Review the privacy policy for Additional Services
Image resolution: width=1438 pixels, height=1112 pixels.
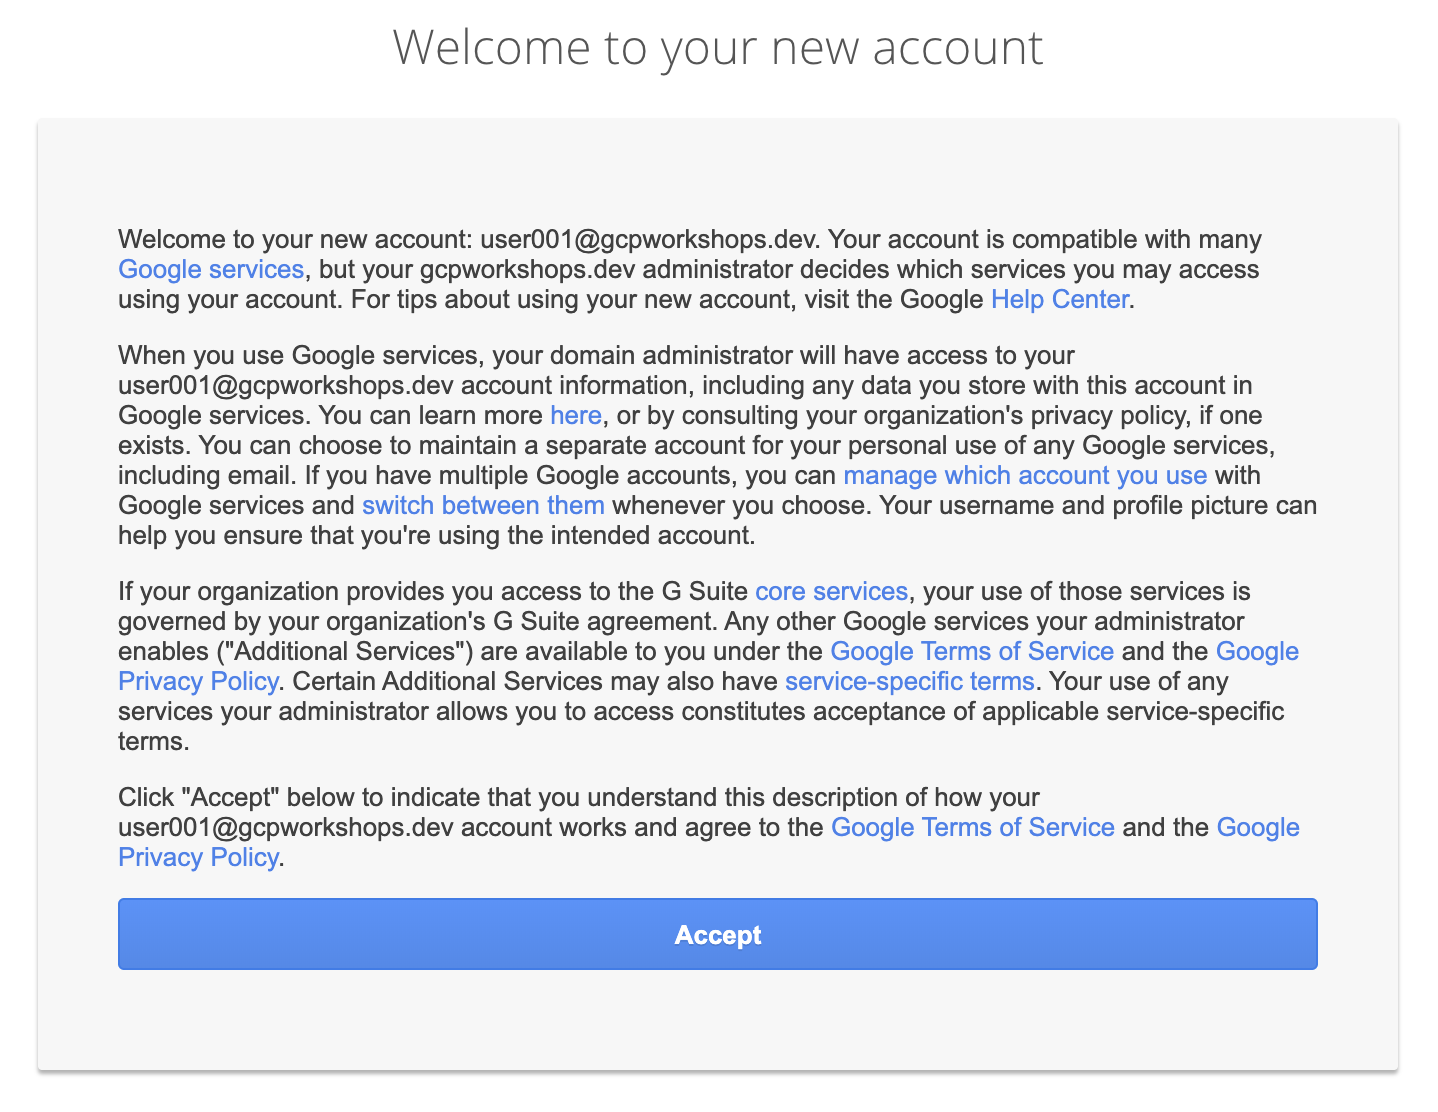198,681
